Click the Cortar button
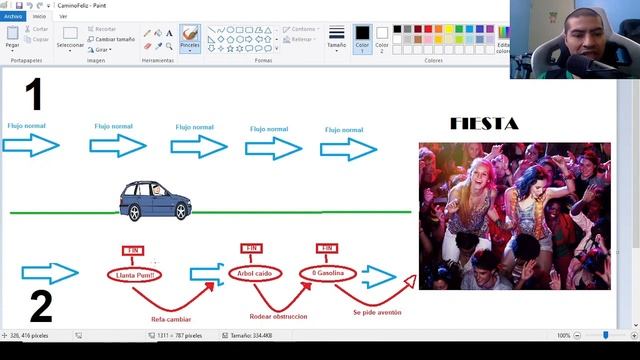Viewport: 640px width, 360px height. click(x=36, y=29)
